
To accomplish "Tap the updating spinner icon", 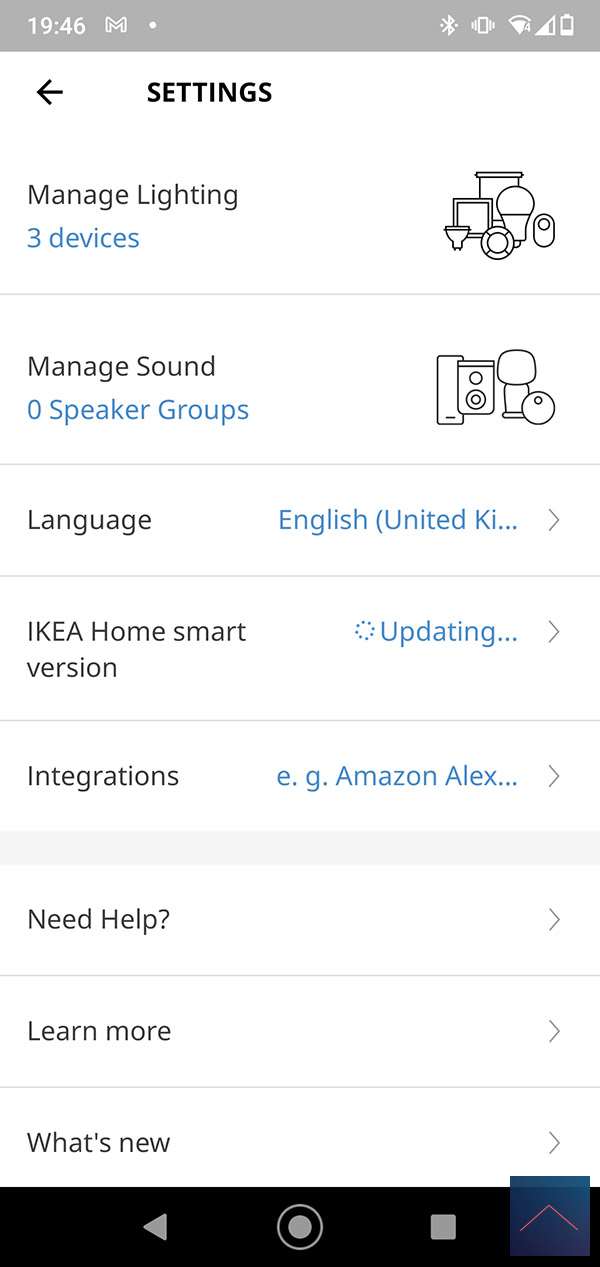I will [364, 631].
